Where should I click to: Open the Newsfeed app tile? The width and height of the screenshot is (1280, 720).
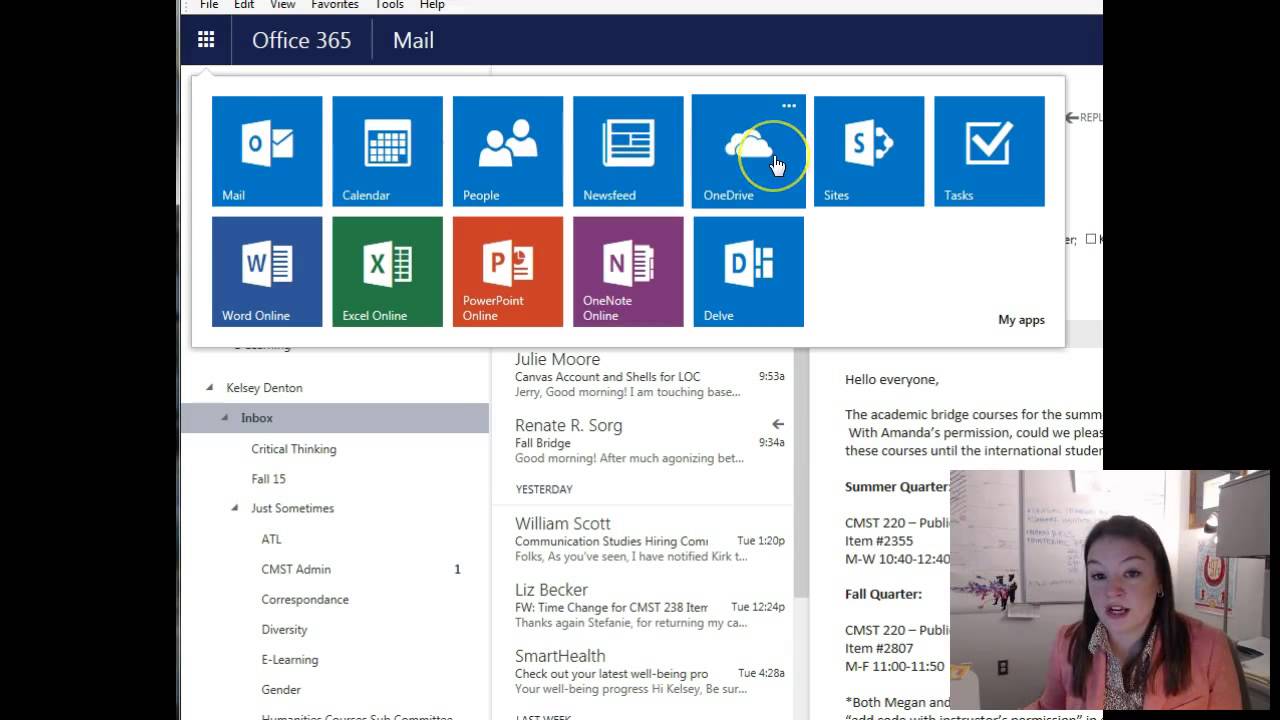(628, 151)
